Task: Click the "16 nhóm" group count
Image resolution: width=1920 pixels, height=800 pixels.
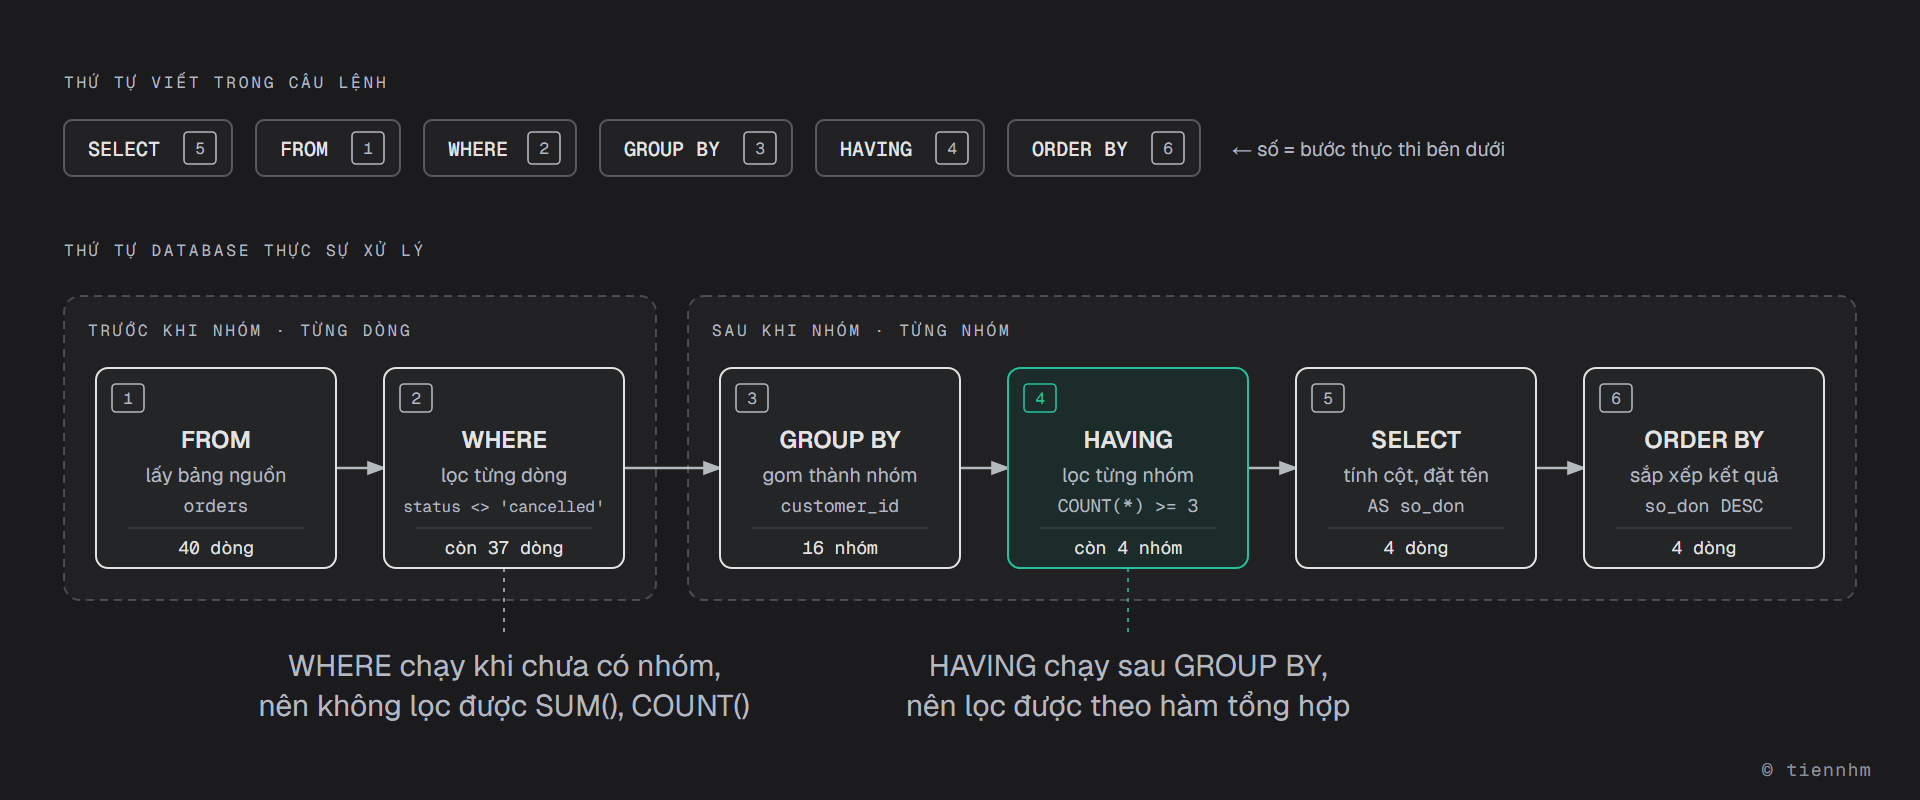Action: (840, 548)
